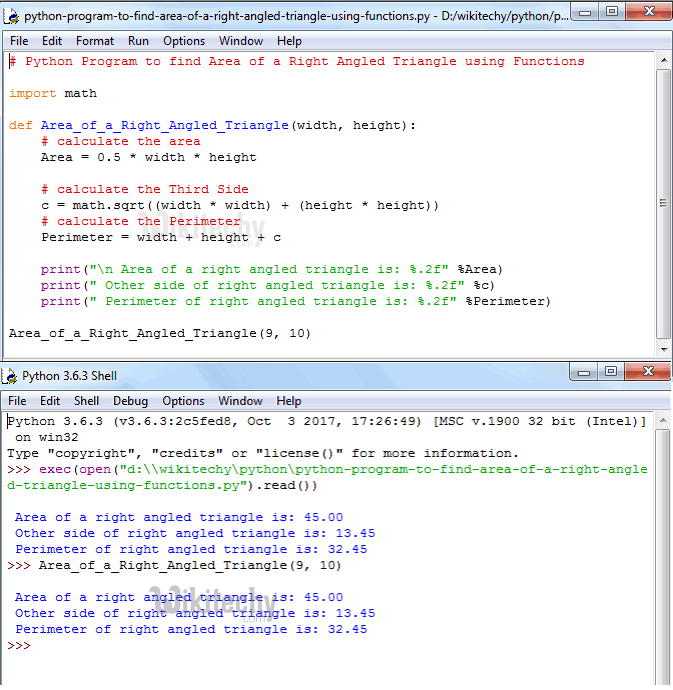Open the Window menu in the Python Shell
Viewport: 673px width, 690px height.
[x=240, y=401]
